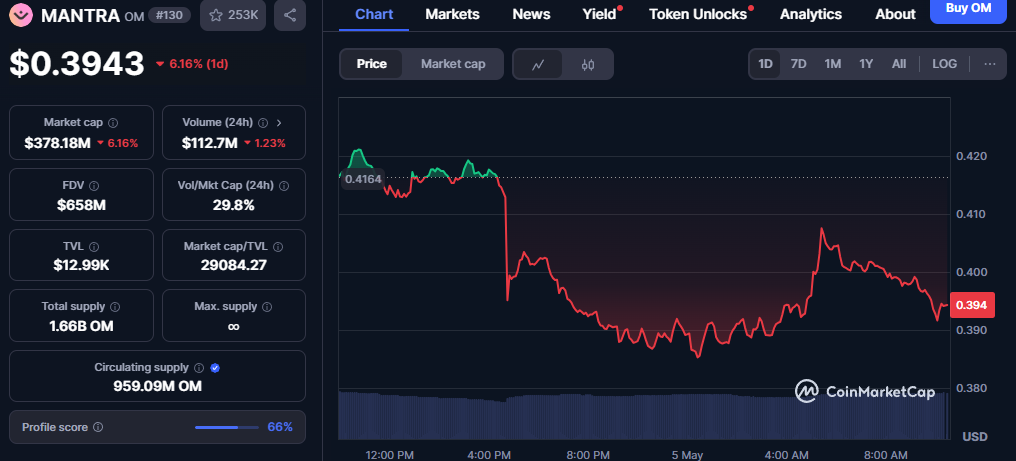Click the USD currency label on chart
The image size is (1016, 461).
975,437
